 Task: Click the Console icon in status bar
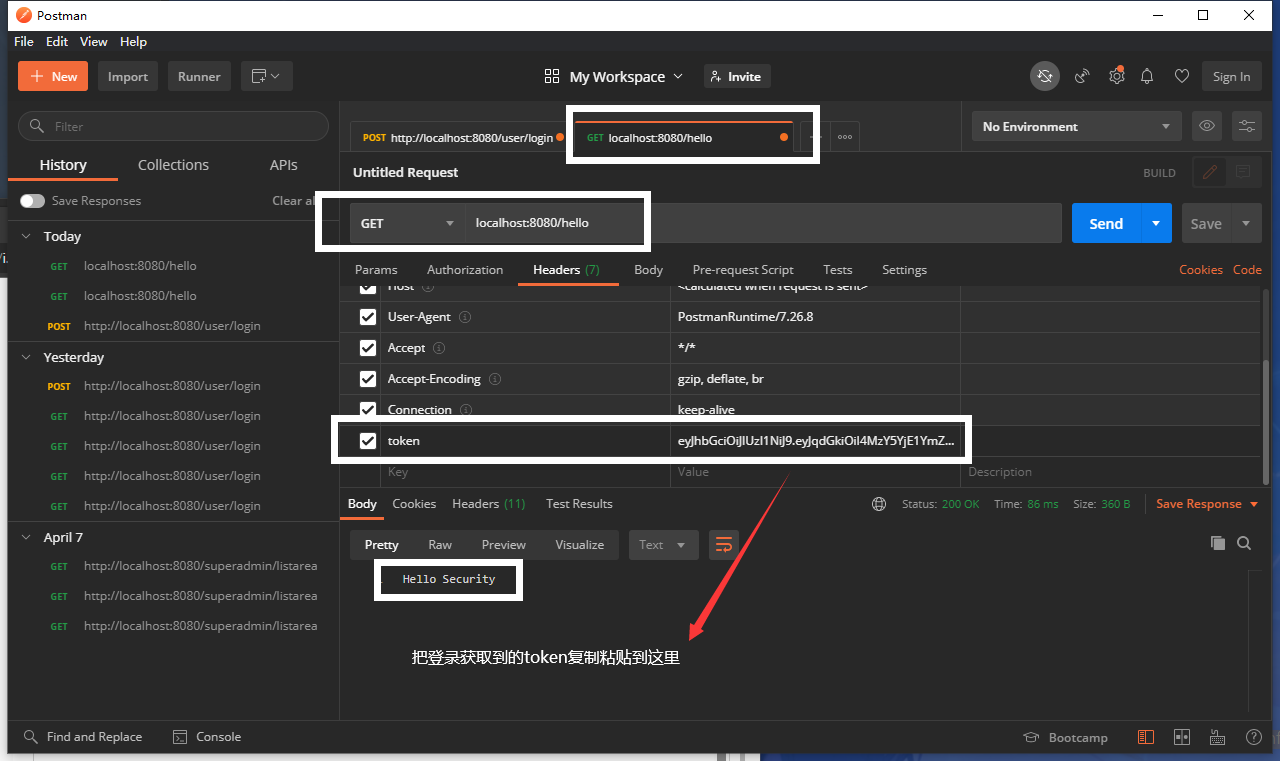coord(180,737)
